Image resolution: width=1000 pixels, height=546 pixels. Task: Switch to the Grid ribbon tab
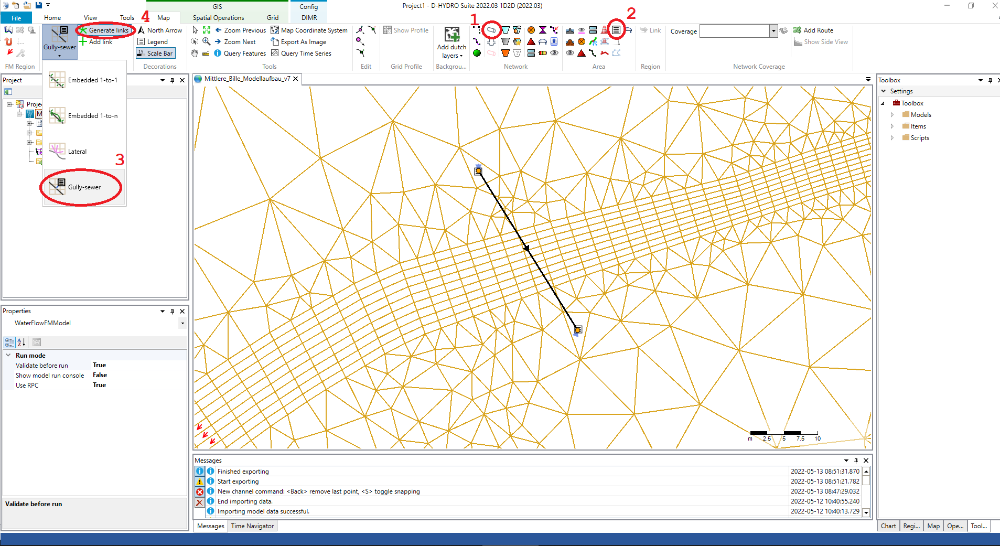(x=272, y=18)
